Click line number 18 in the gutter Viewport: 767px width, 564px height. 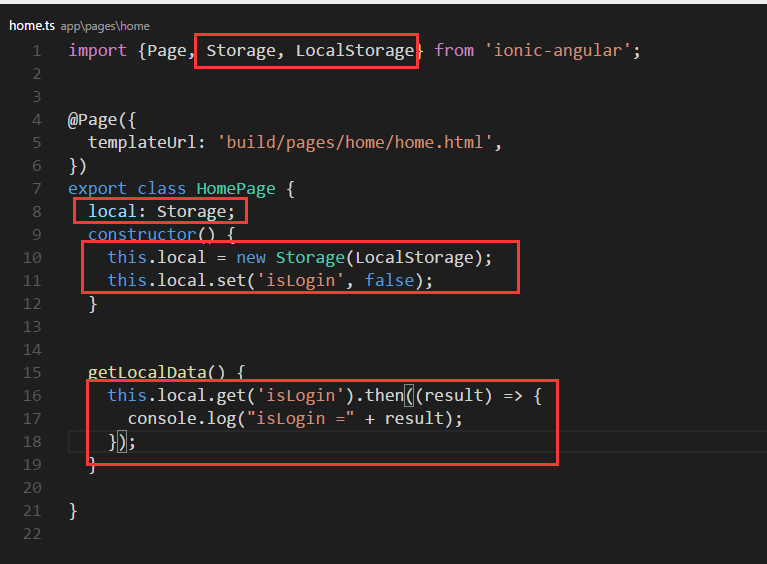tap(32, 442)
